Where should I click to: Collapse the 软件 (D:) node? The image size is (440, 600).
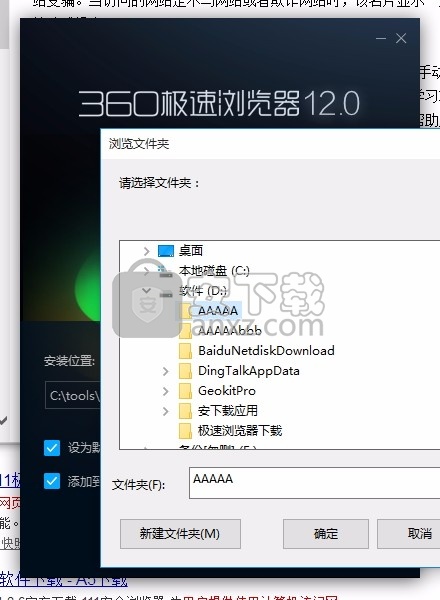pos(146,291)
